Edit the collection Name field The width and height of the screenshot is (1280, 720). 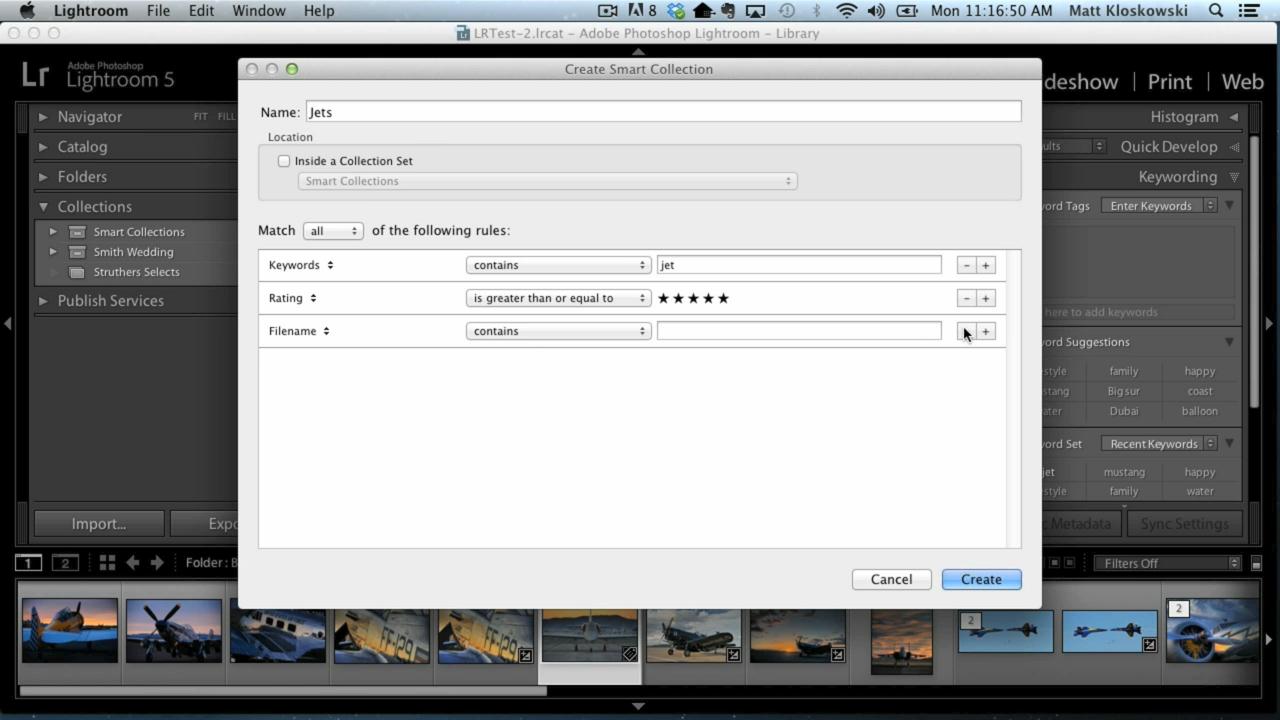click(663, 112)
